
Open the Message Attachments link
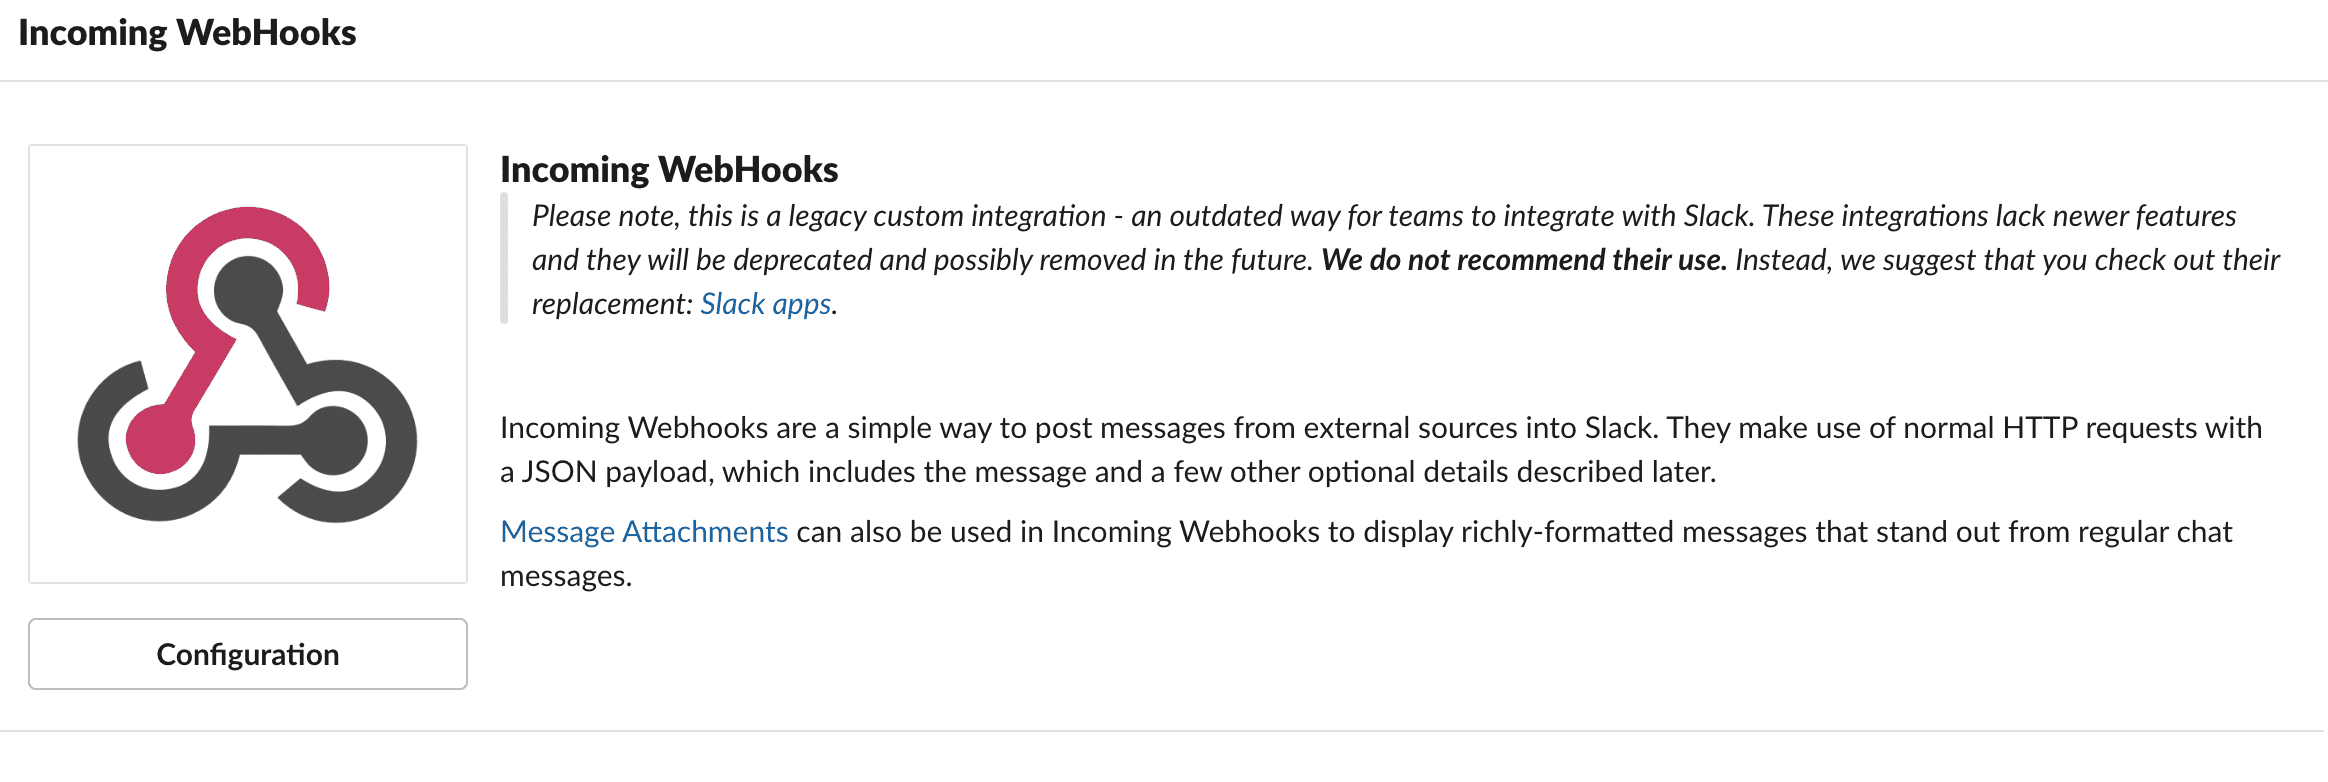pyautogui.click(x=644, y=532)
